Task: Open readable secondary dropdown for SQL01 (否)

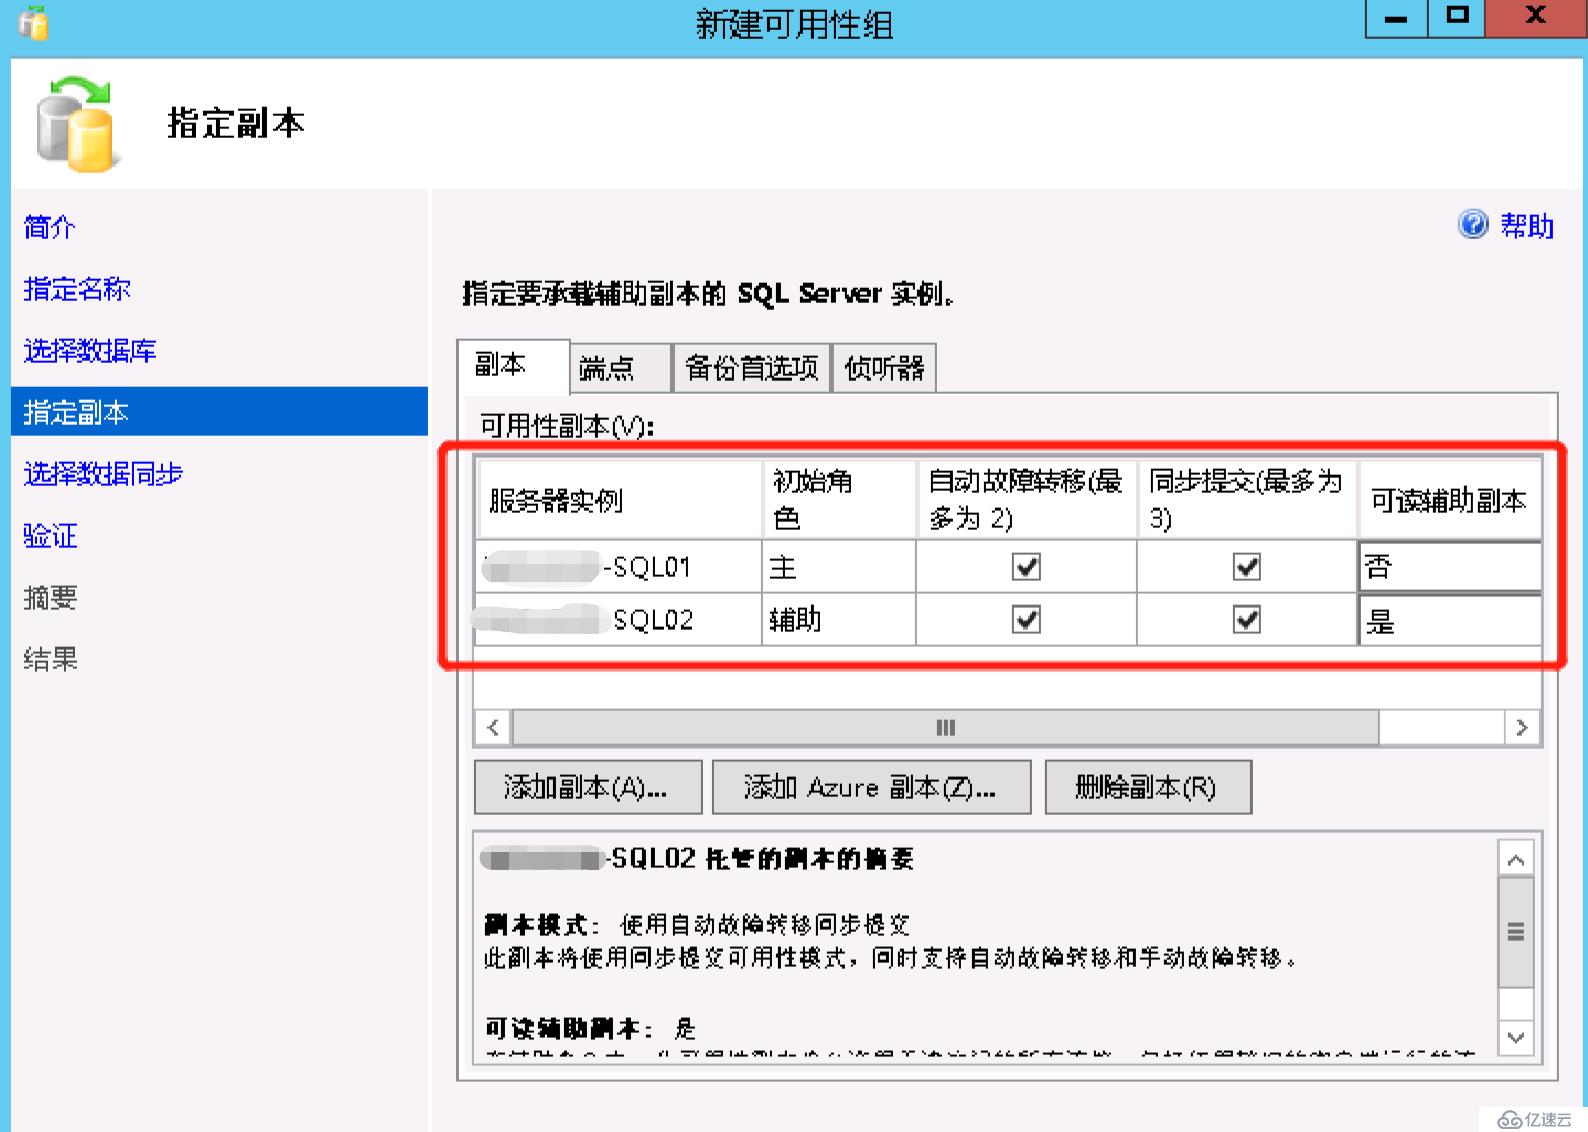Action: tap(1449, 567)
